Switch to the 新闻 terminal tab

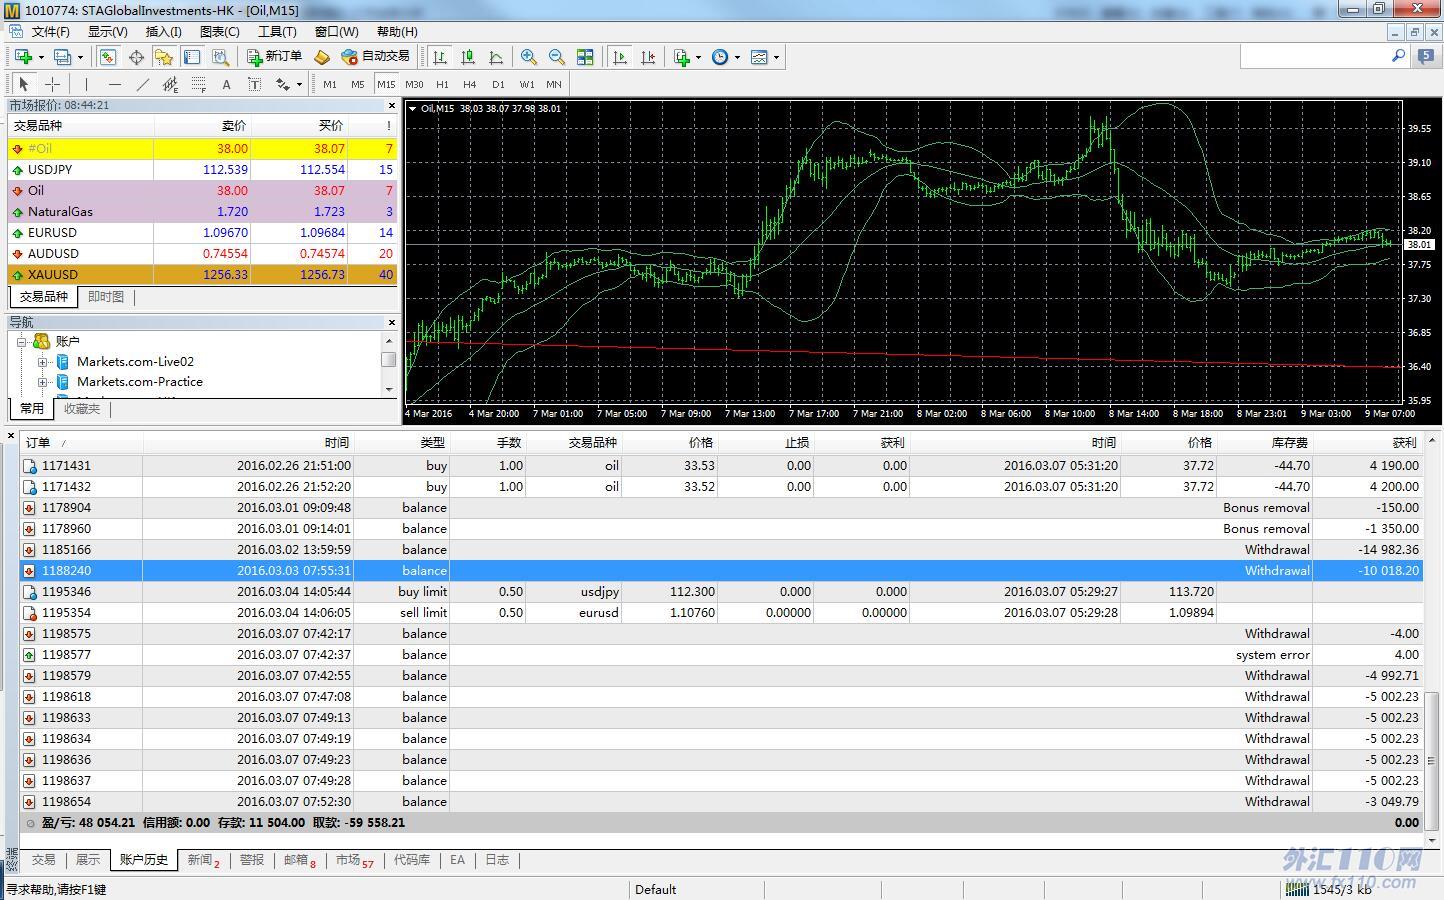pos(203,860)
